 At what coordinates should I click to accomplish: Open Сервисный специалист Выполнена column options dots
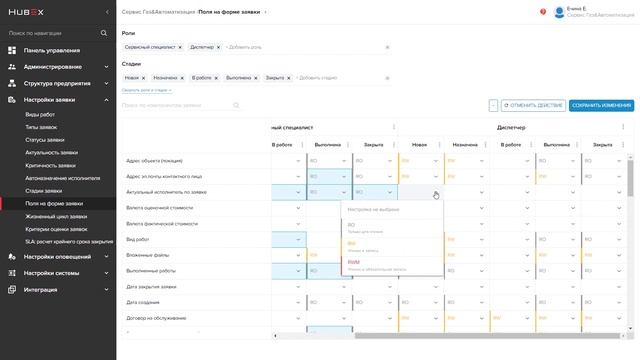(x=348, y=144)
